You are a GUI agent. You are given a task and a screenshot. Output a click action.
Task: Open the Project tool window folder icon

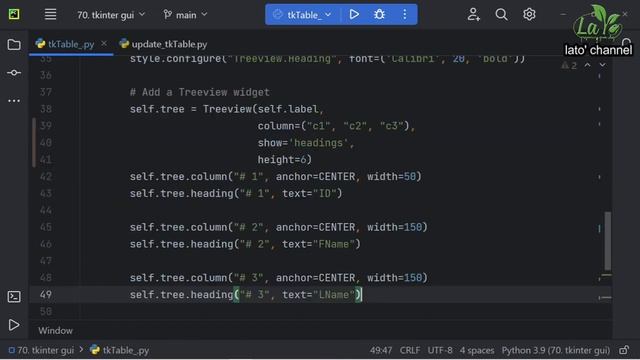(x=14, y=44)
